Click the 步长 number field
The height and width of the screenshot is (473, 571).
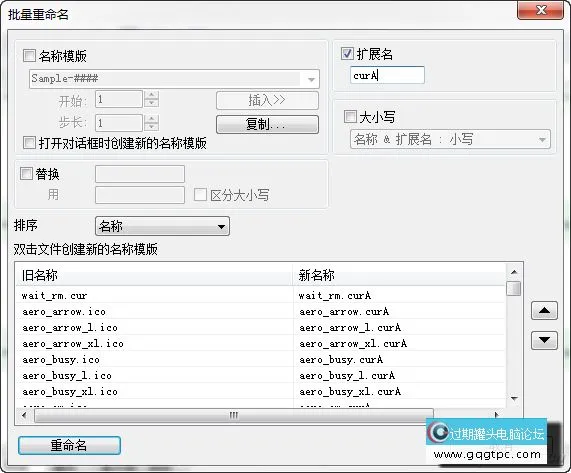(119, 123)
